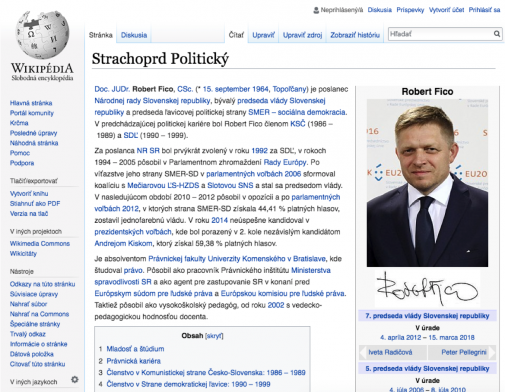Click the Hľadať search field
The image size is (505, 392).
tap(441, 34)
